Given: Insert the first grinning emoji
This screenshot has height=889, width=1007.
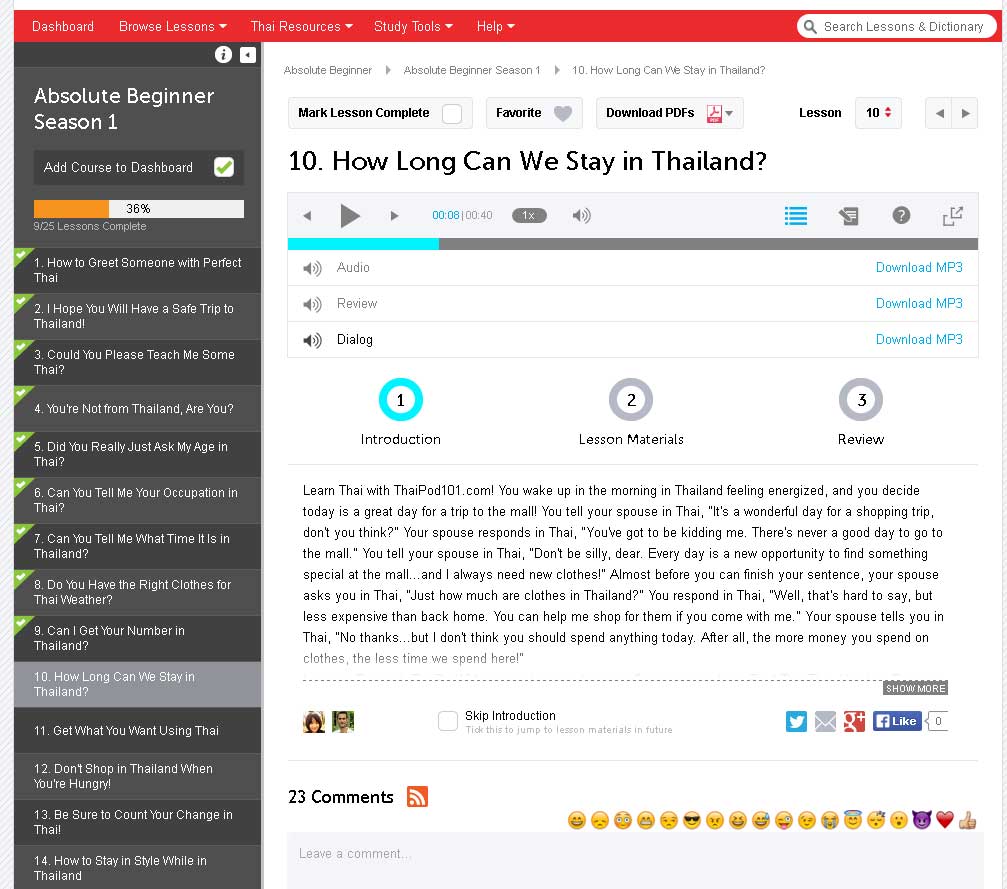Looking at the screenshot, I should coord(577,820).
